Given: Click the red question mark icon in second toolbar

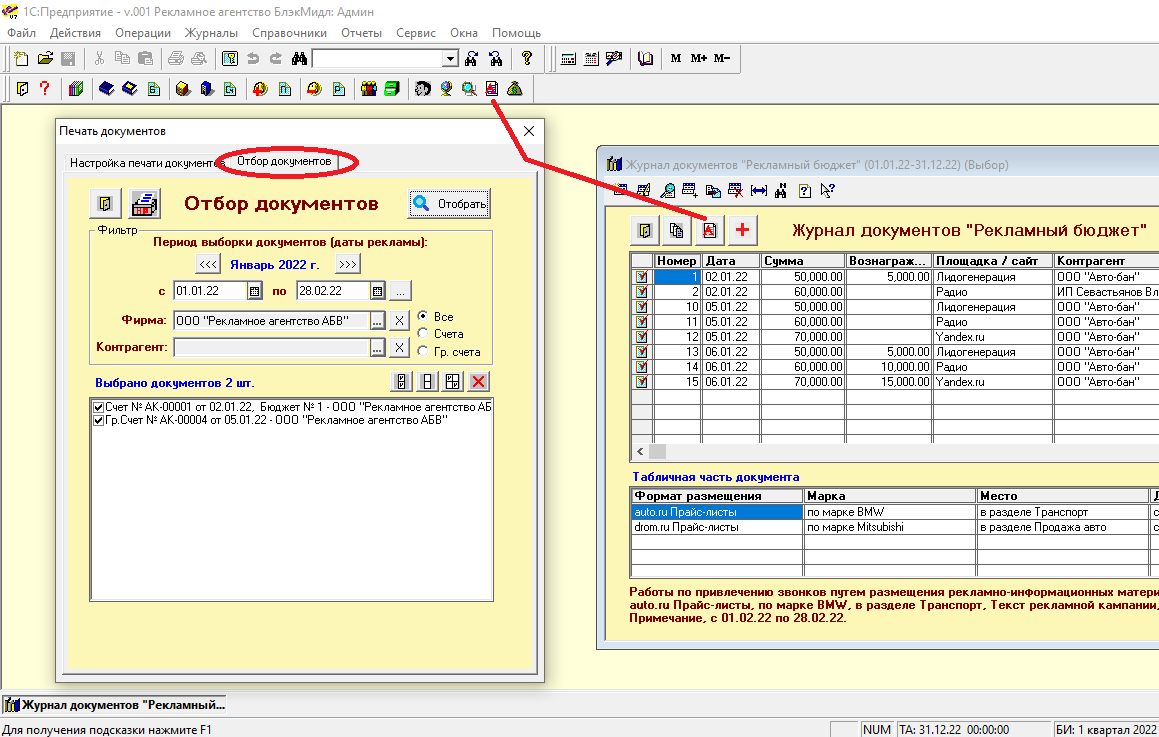Looking at the screenshot, I should [x=44, y=89].
